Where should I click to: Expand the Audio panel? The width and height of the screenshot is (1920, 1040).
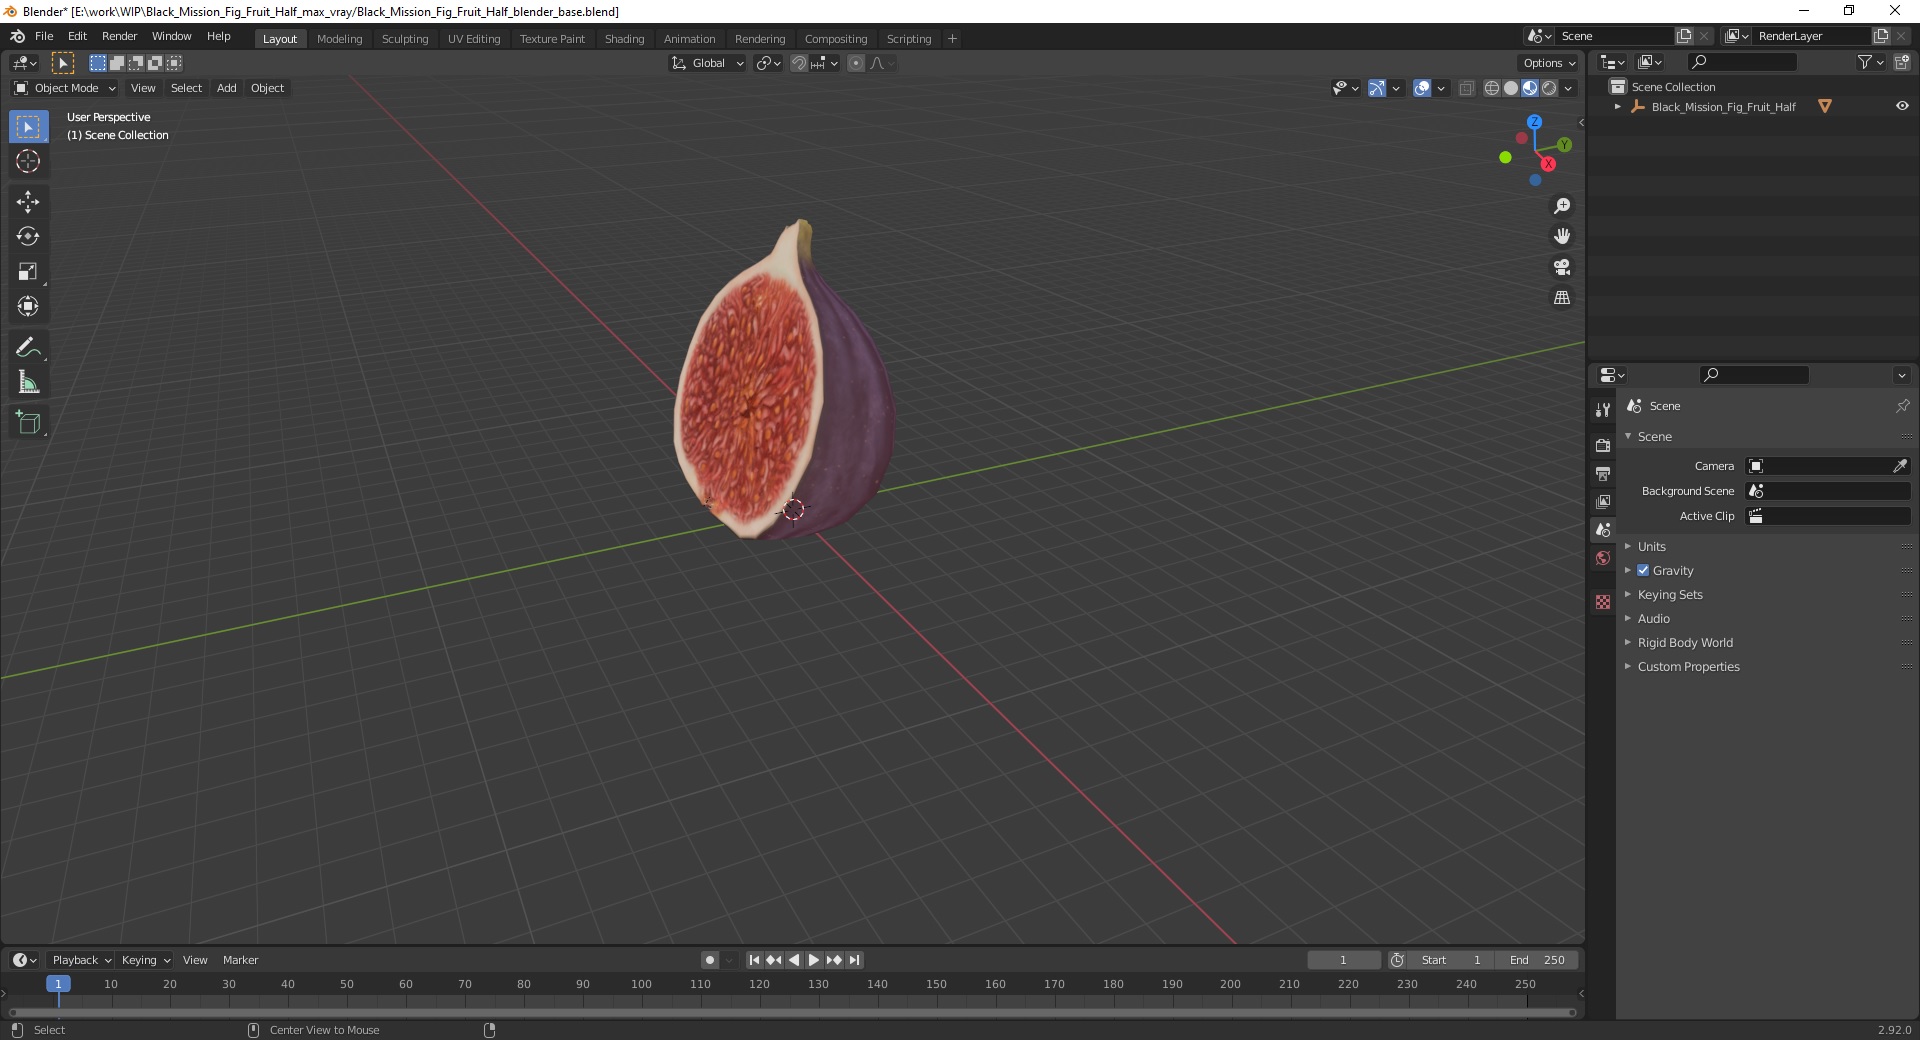[1654, 619]
